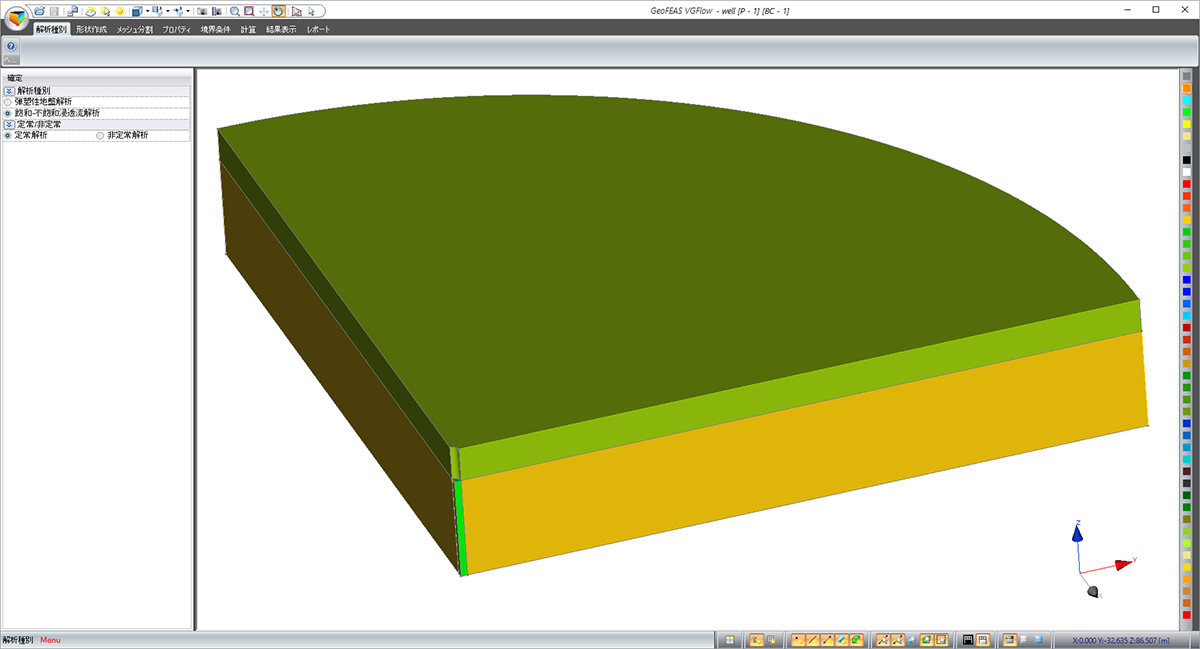Collapse the 定常/非定常 section
The image size is (1200, 649).
(x=9, y=124)
